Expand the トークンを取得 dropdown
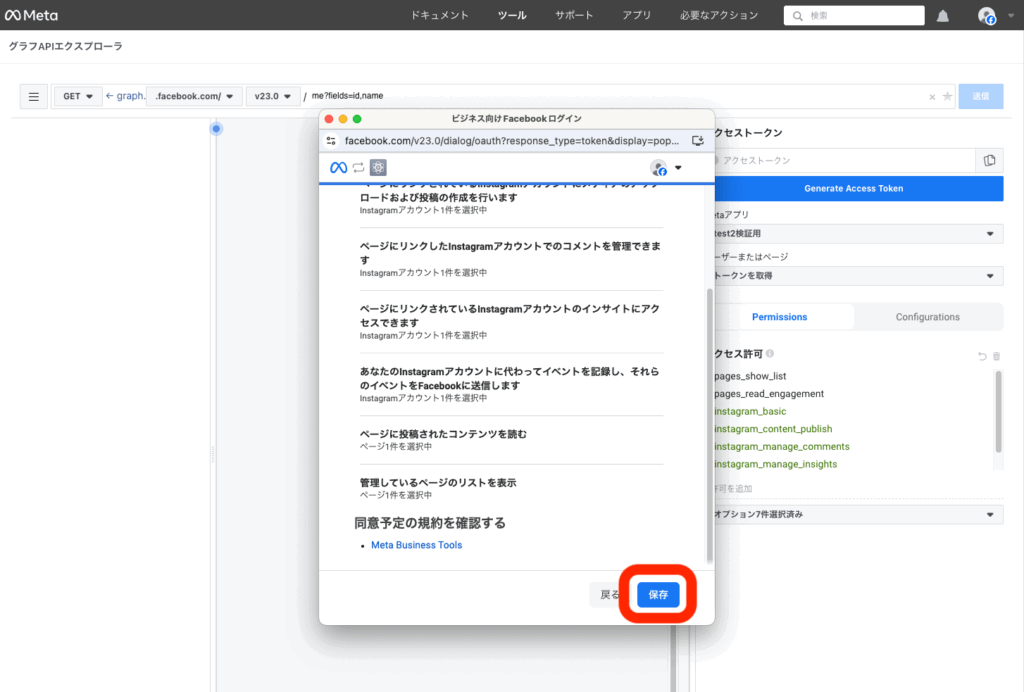Viewport: 1024px width, 692px height. point(859,276)
